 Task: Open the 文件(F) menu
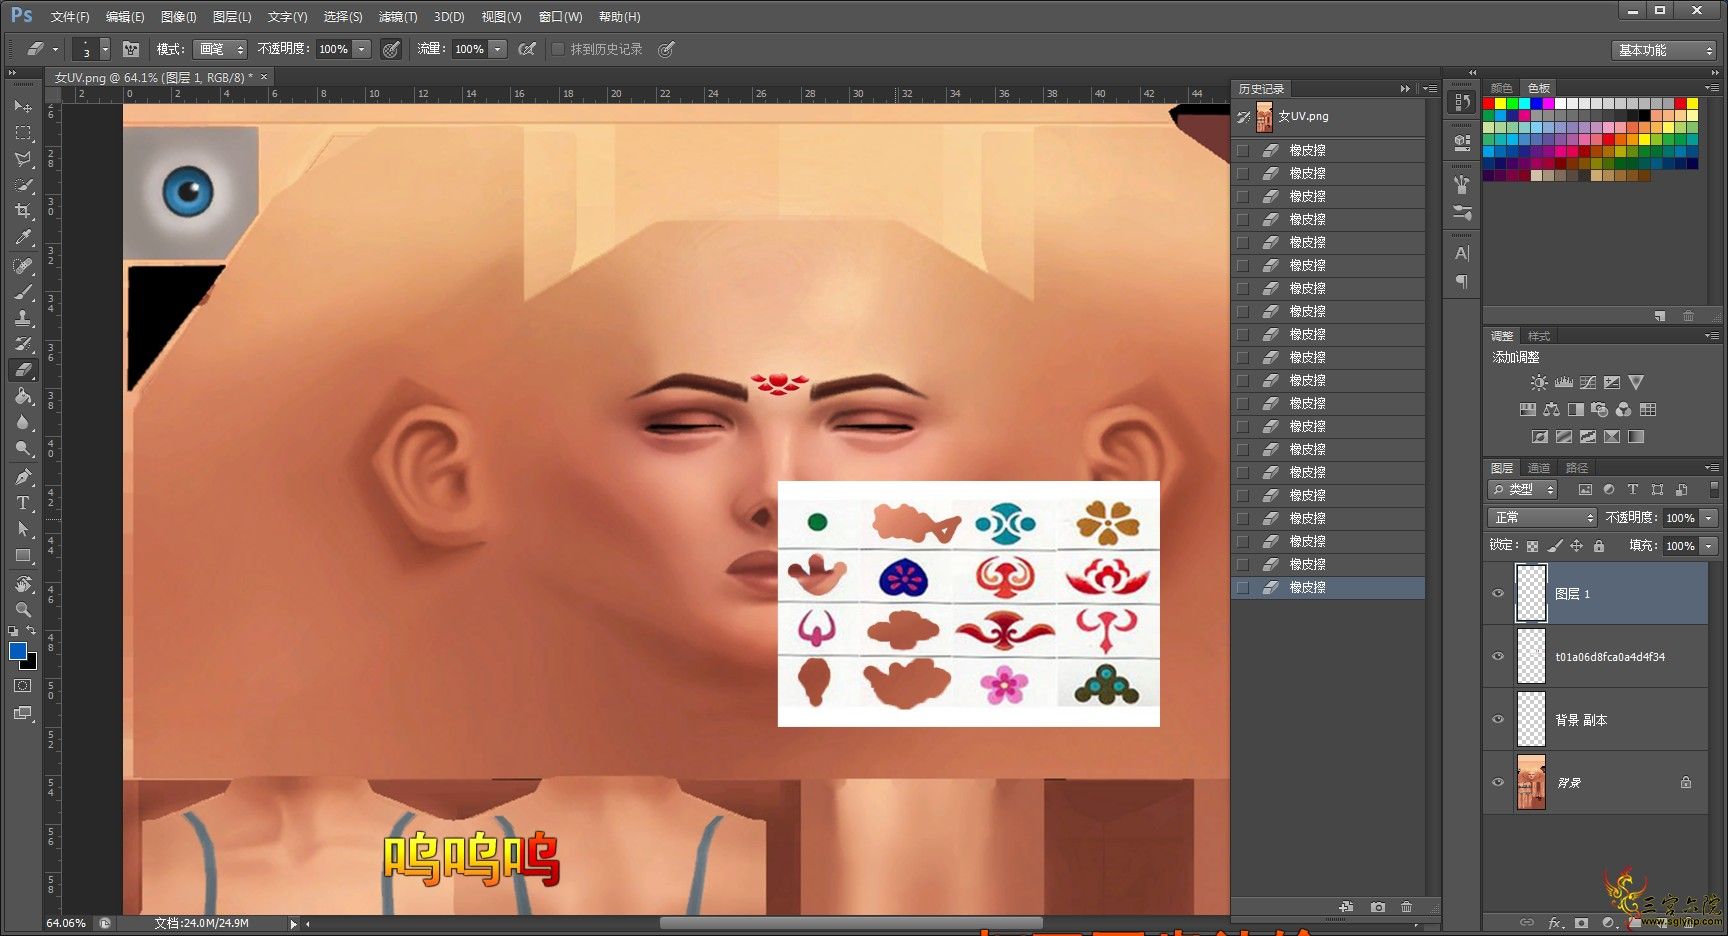pos(70,17)
